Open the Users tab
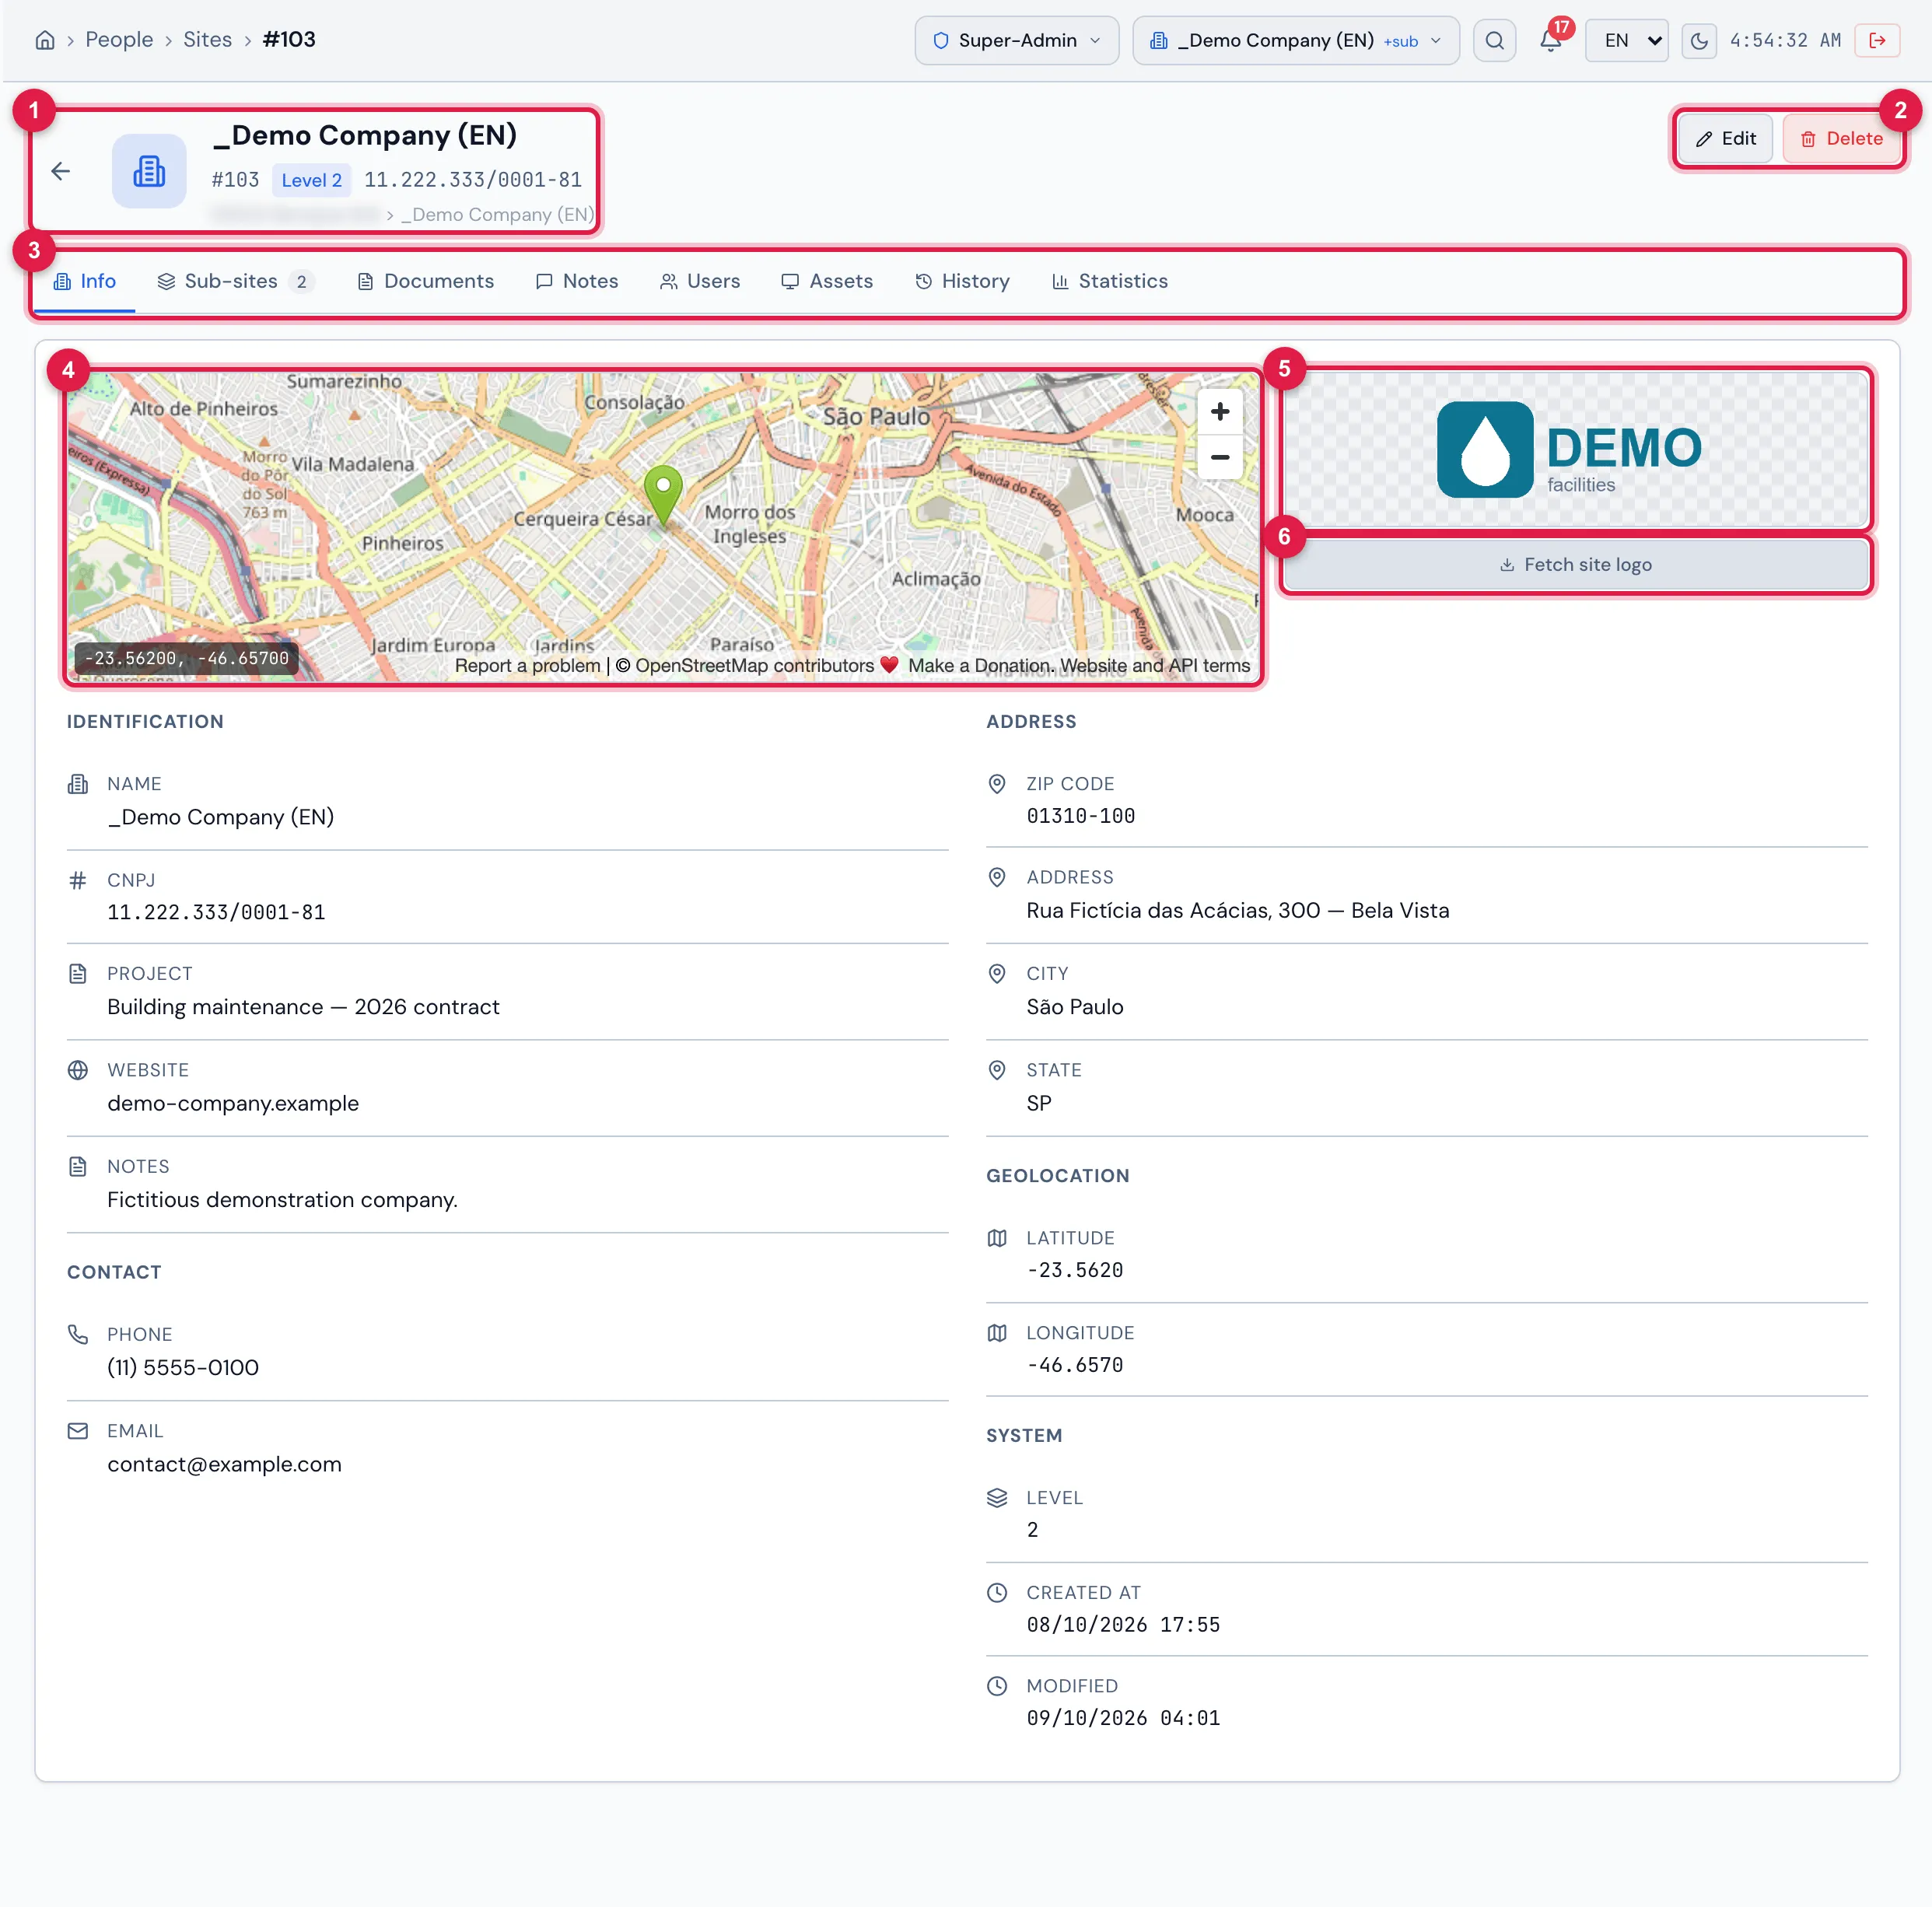This screenshot has height=1907, width=1932. click(700, 281)
